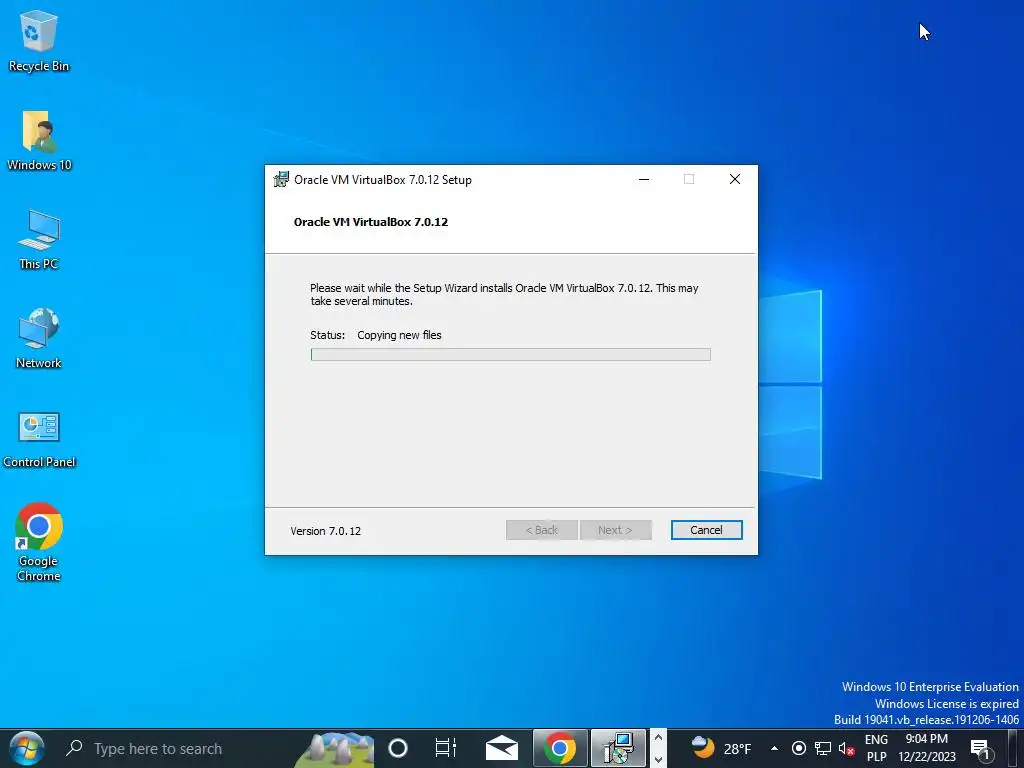This screenshot has height=768, width=1024.
Task: Open the Recycle Bin desktop icon
Action: pos(39,40)
